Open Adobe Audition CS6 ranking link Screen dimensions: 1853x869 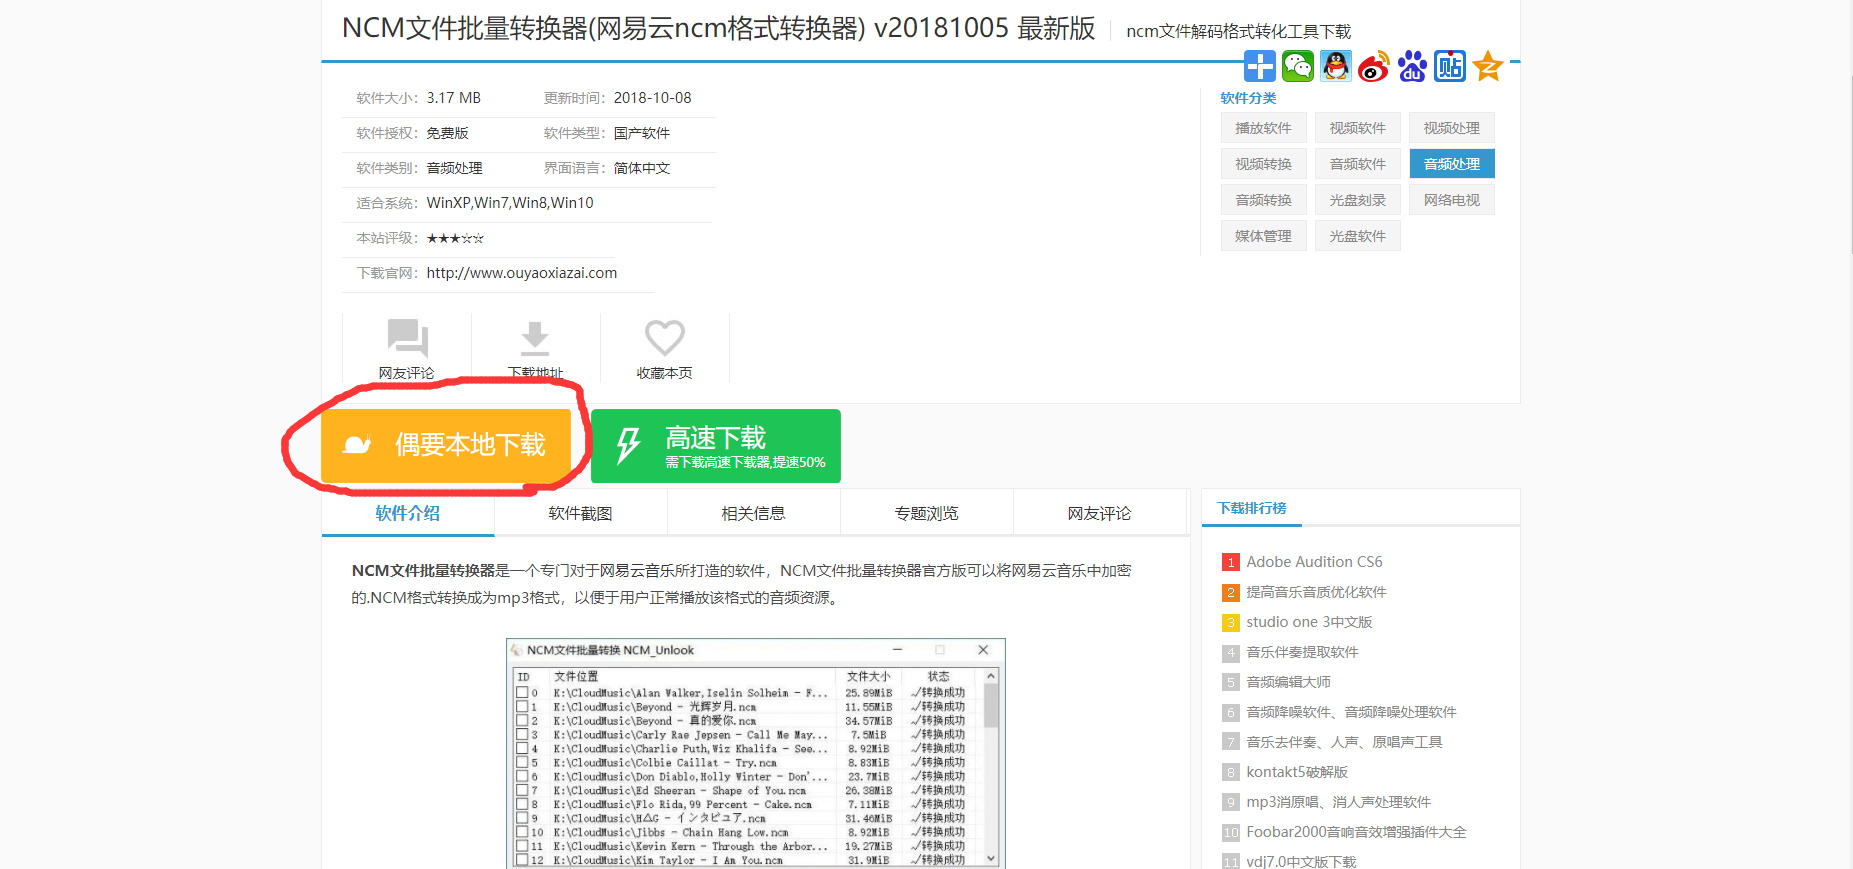[1314, 562]
